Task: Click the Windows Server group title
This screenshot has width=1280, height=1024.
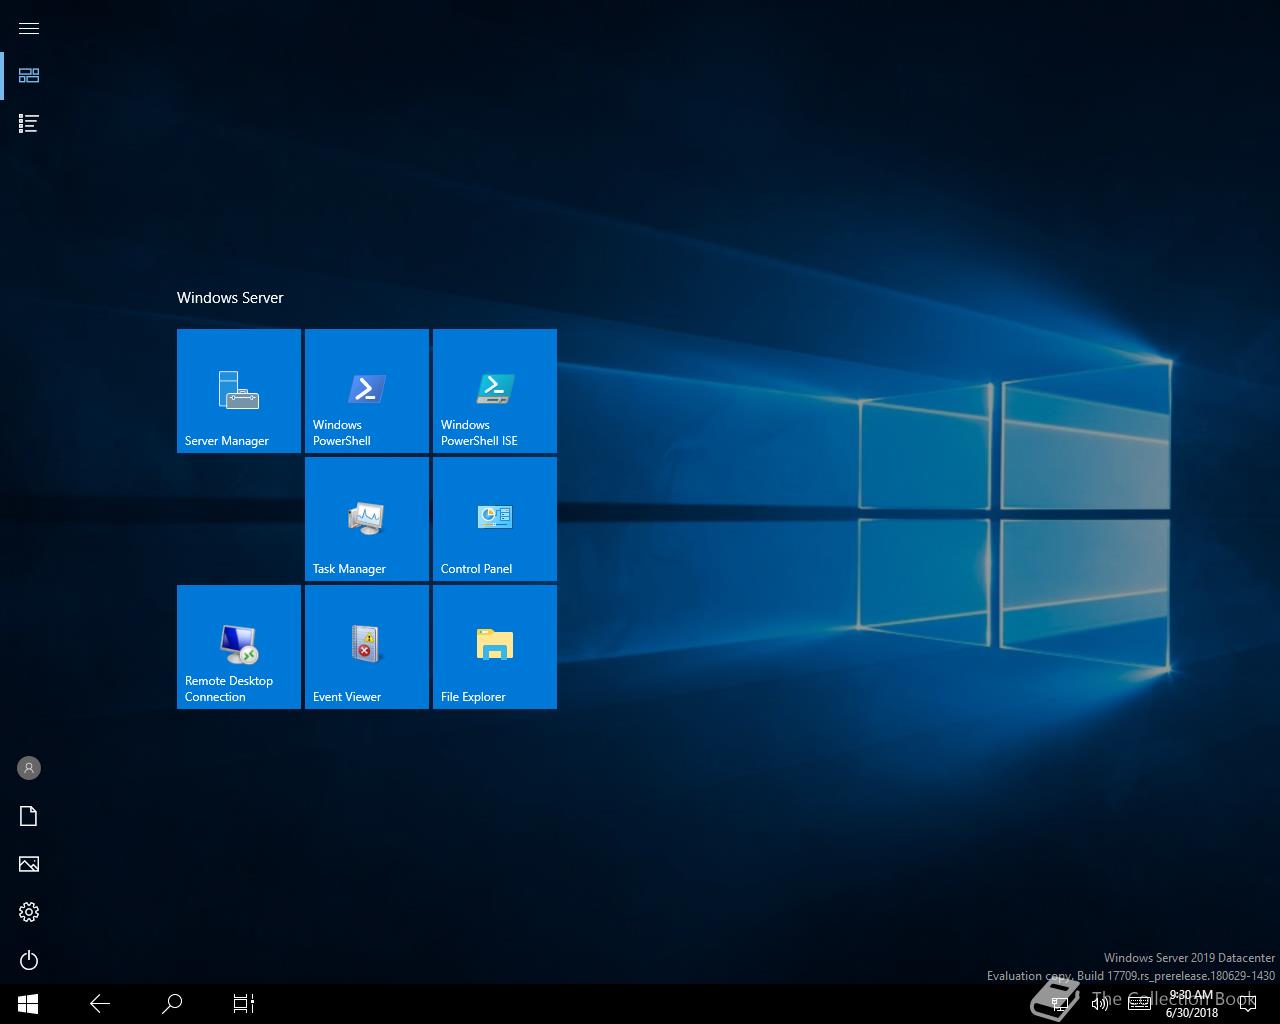Action: click(230, 298)
